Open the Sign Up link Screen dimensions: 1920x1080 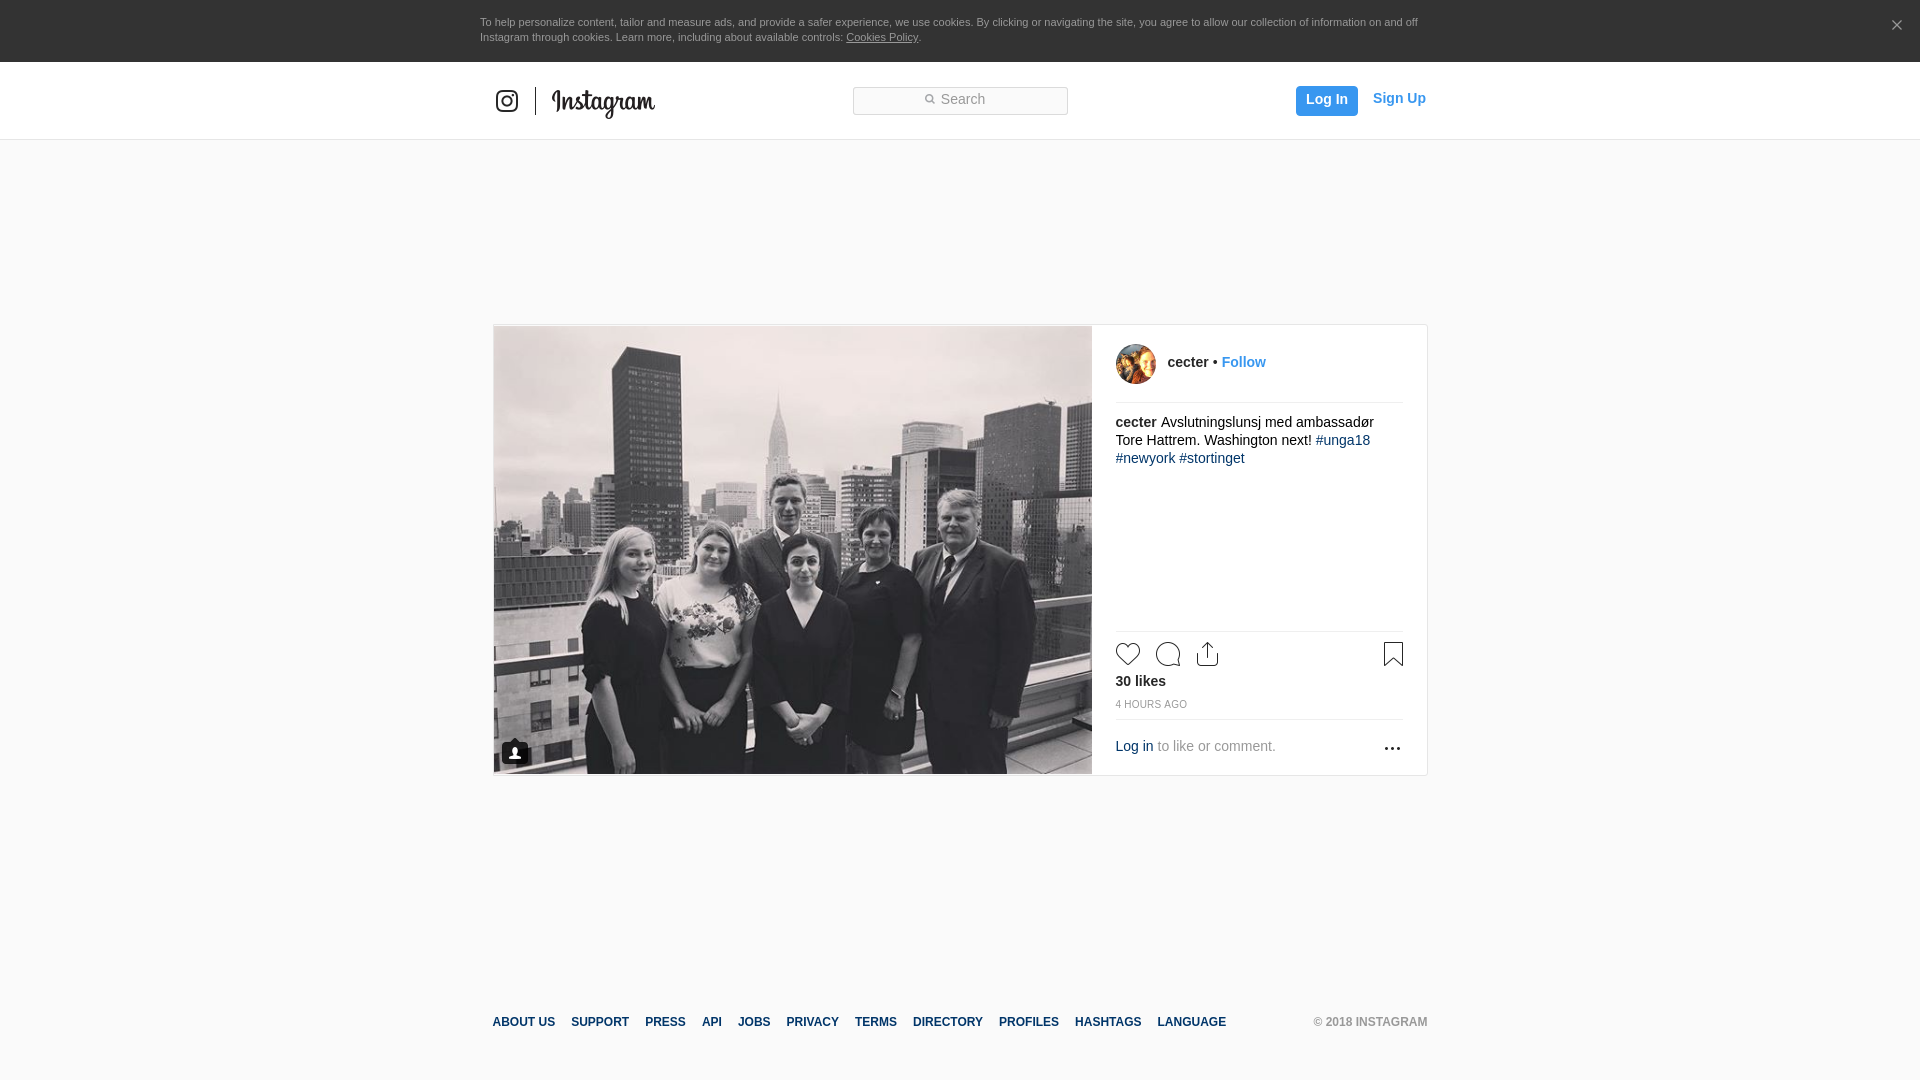1399,98
